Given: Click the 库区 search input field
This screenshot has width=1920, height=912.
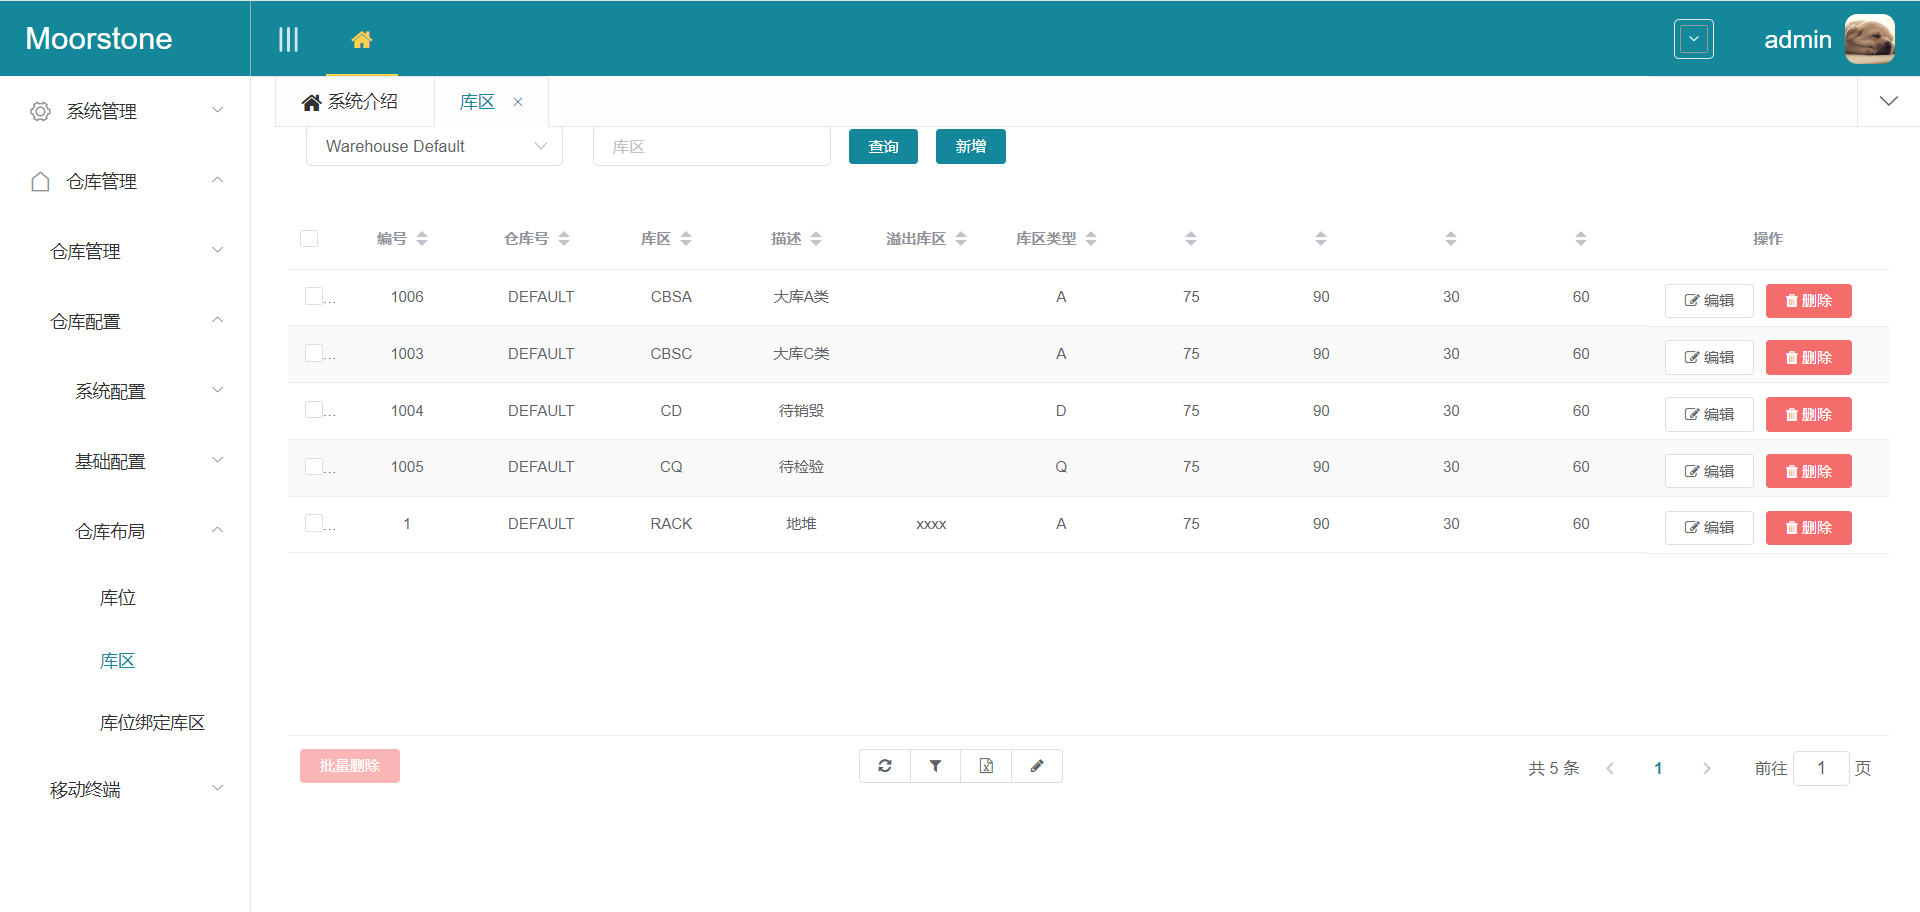Looking at the screenshot, I should coord(712,147).
